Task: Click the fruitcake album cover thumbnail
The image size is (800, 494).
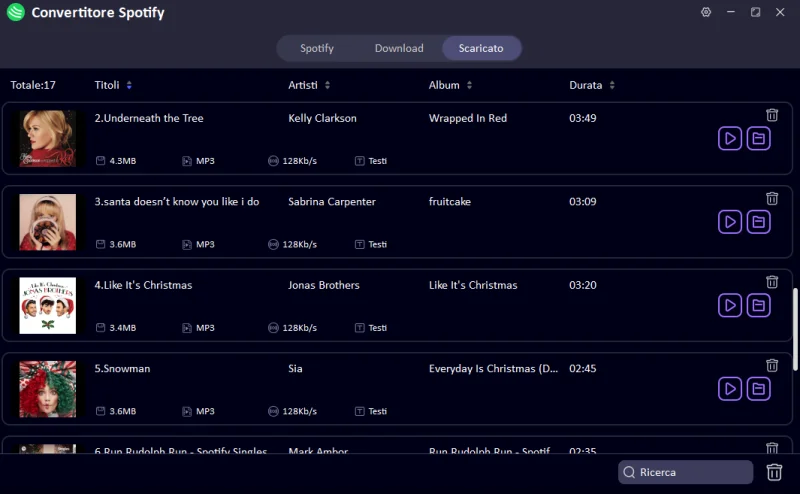Action: tap(47, 222)
